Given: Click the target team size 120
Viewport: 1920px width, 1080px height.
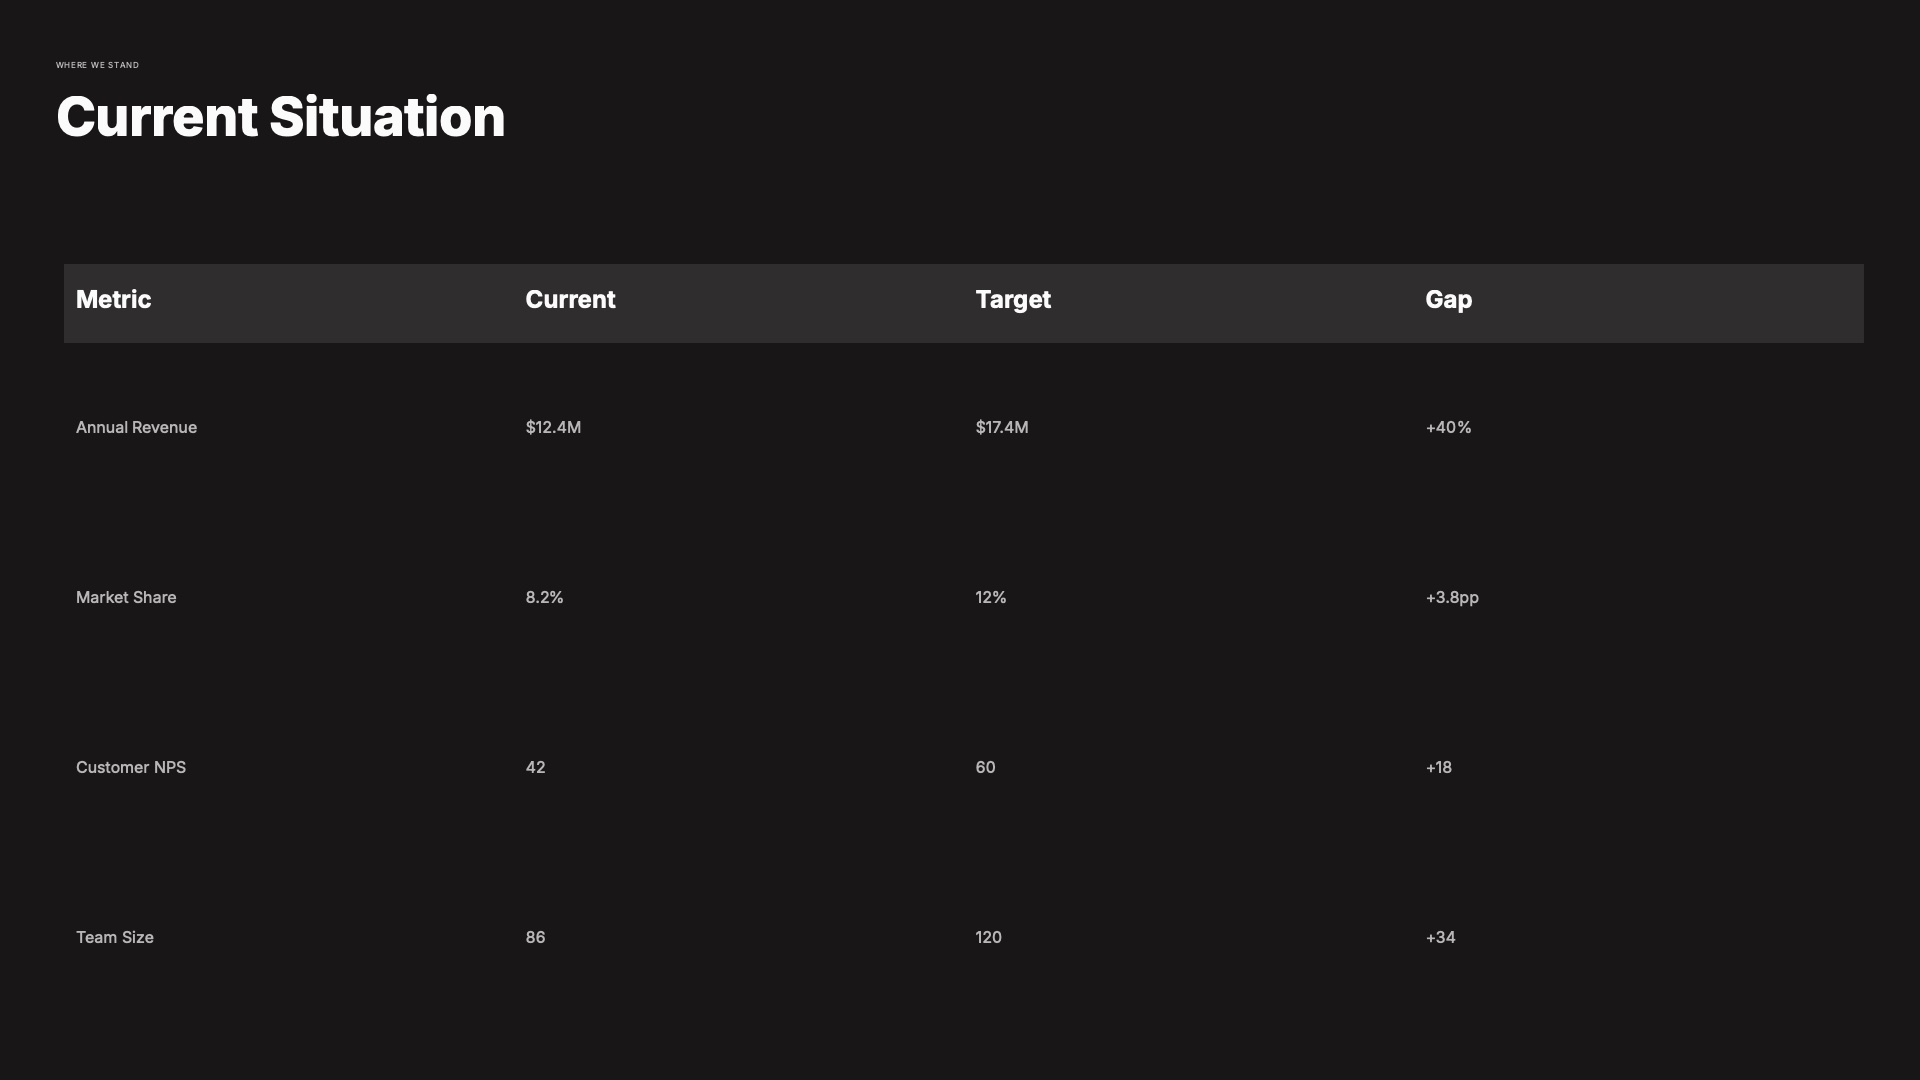Looking at the screenshot, I should 988,938.
